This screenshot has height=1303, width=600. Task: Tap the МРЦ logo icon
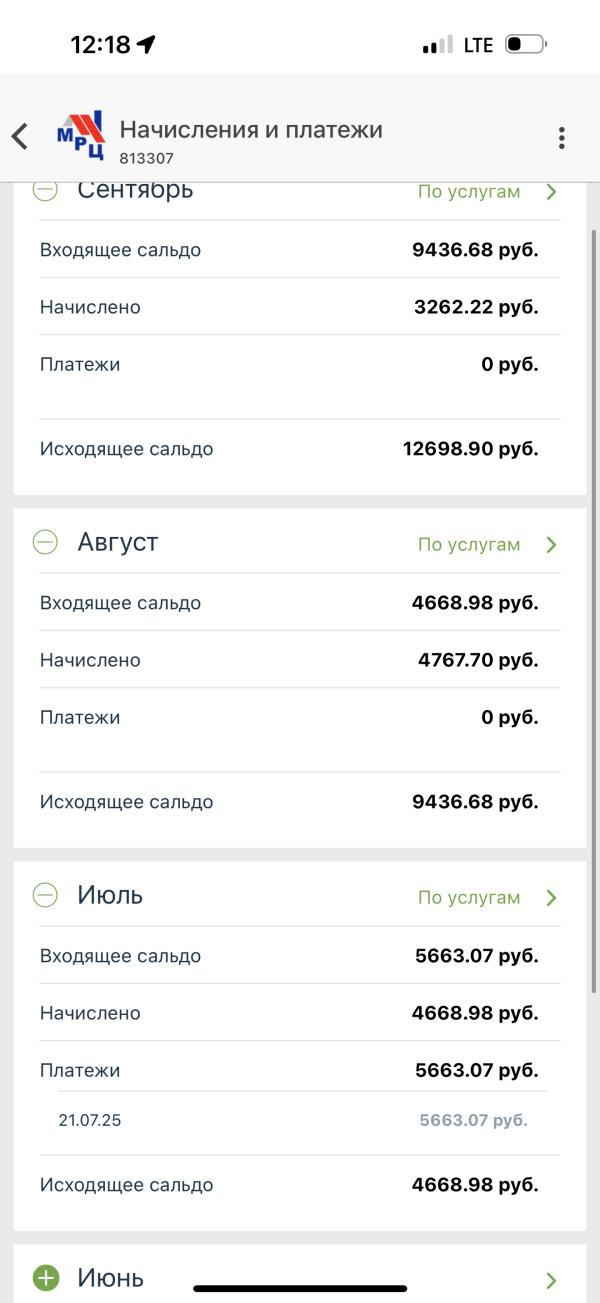[x=80, y=137]
